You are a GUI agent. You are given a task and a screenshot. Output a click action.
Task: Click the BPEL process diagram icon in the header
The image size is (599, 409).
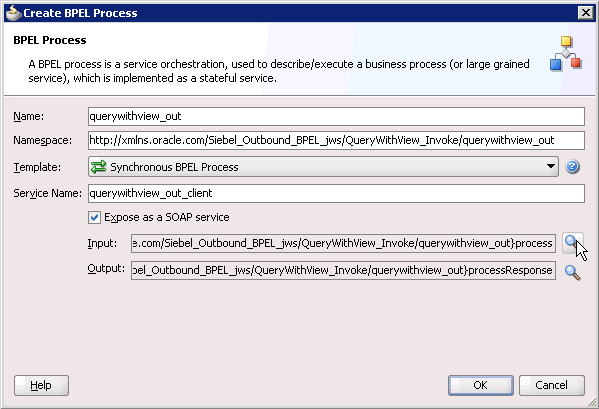[566, 53]
